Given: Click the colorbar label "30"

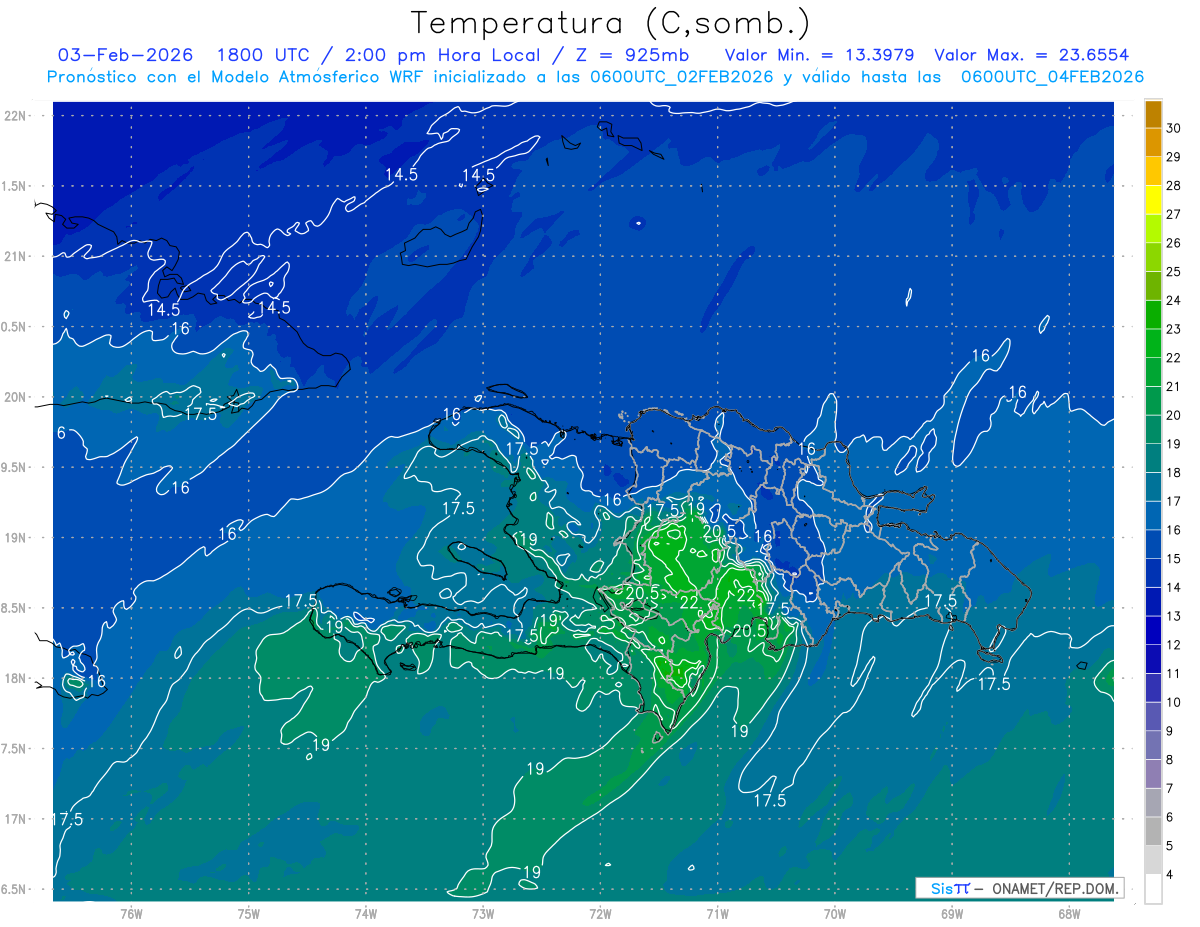Looking at the screenshot, I should 1174,128.
